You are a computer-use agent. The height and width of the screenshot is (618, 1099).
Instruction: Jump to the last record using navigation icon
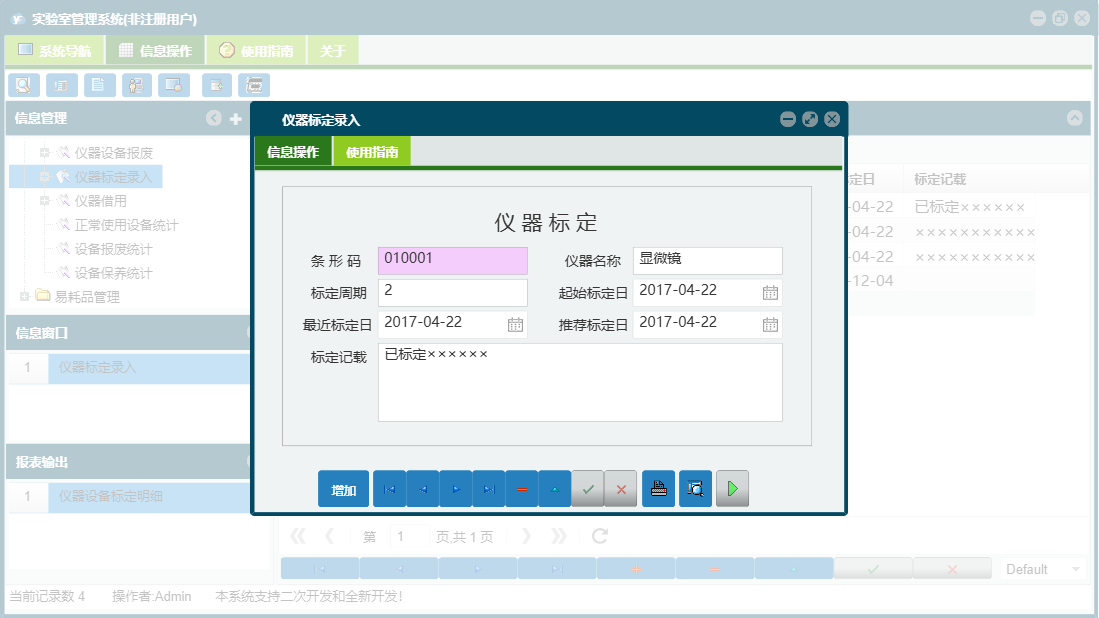click(x=488, y=489)
